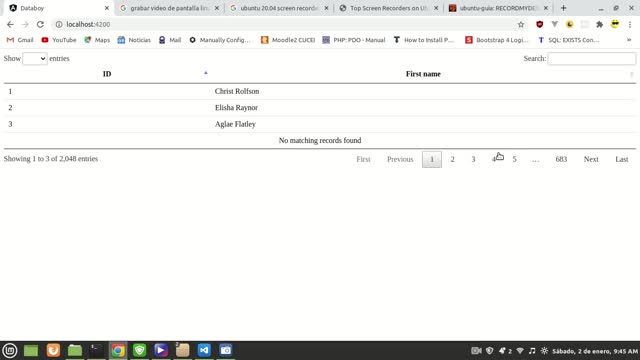The width and height of the screenshot is (640, 360).
Task: Go back with browser arrow
Action: point(10,24)
